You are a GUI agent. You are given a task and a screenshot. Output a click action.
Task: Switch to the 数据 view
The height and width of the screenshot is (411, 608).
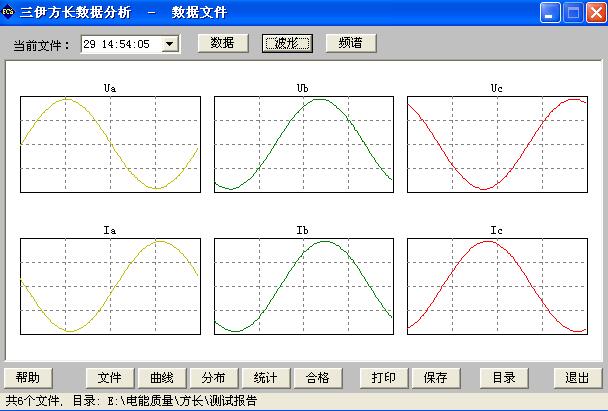[x=223, y=43]
